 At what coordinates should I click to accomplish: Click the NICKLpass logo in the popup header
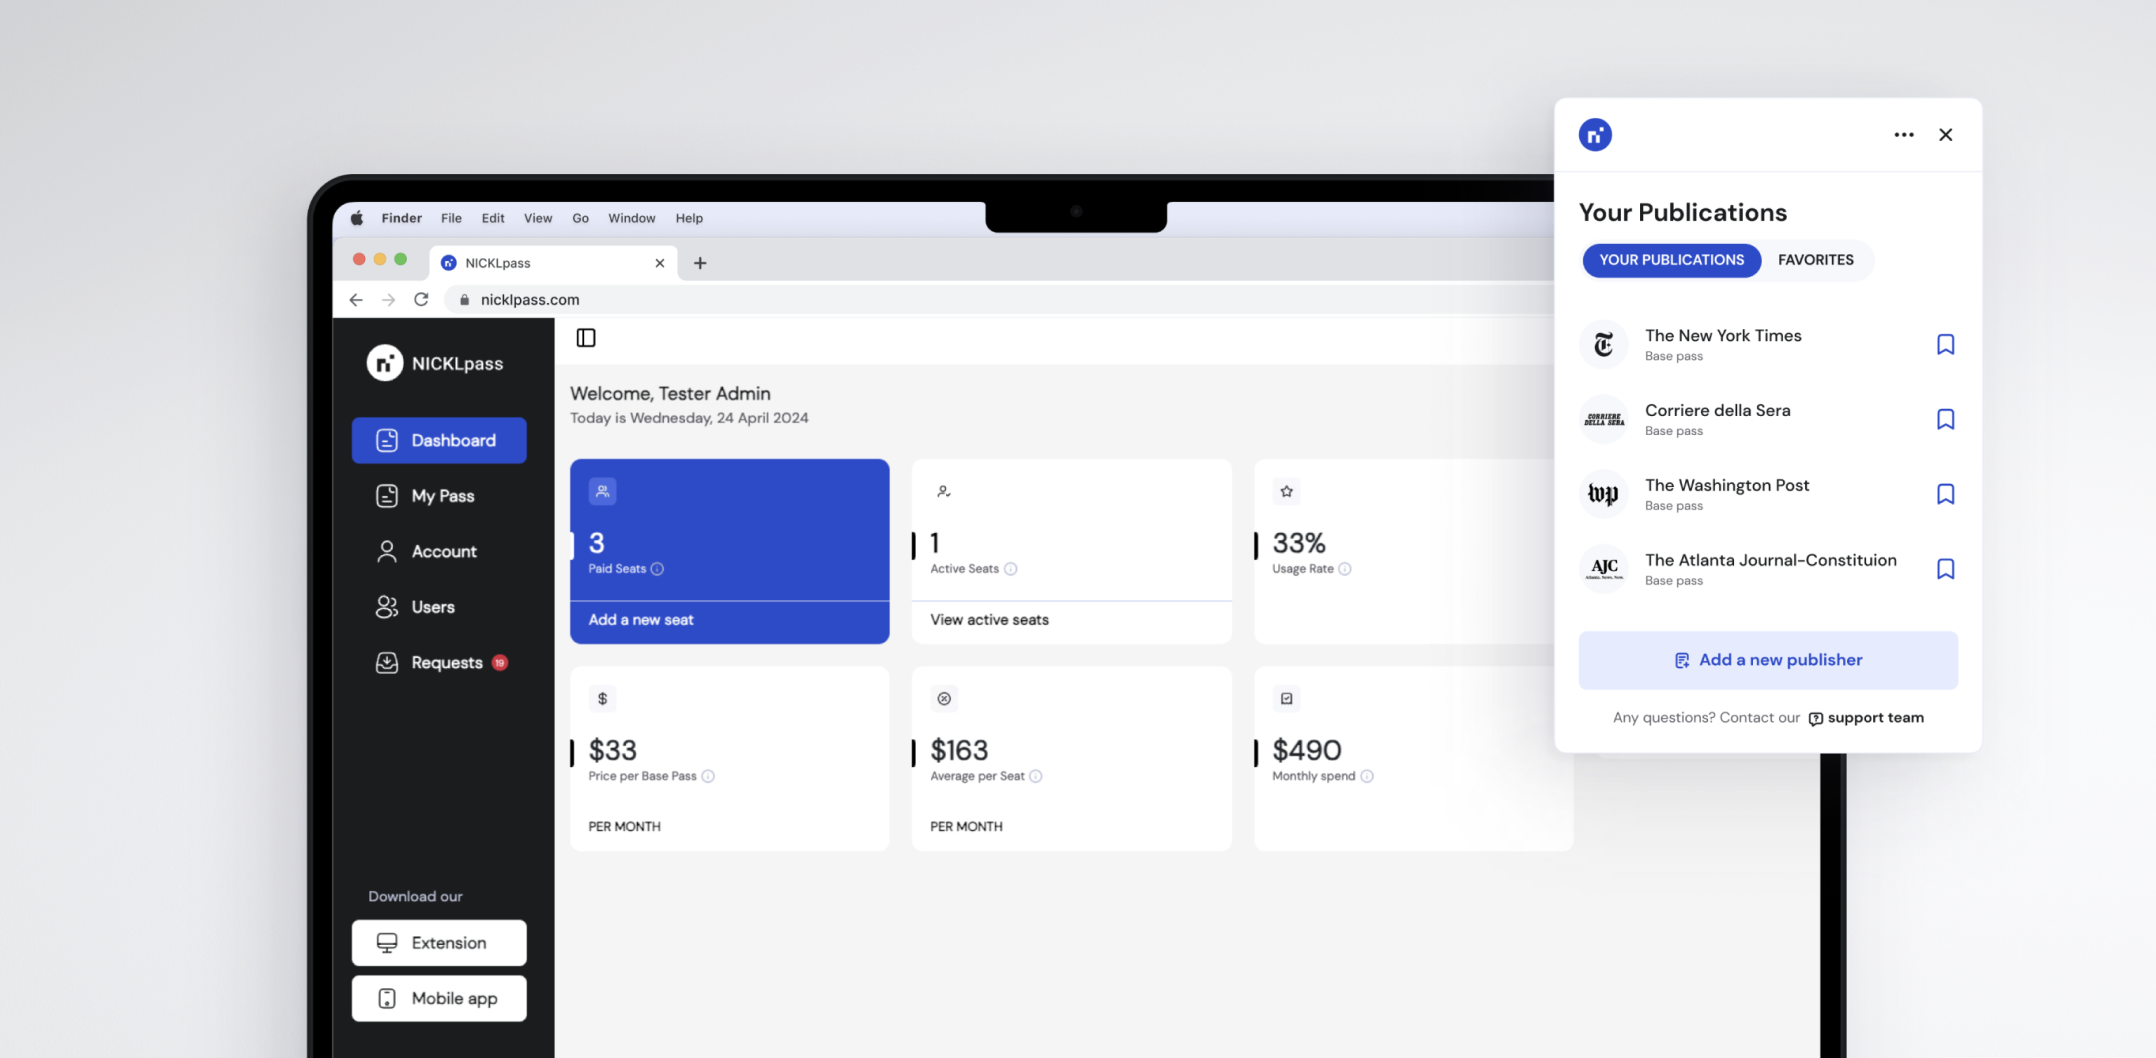pyautogui.click(x=1595, y=135)
